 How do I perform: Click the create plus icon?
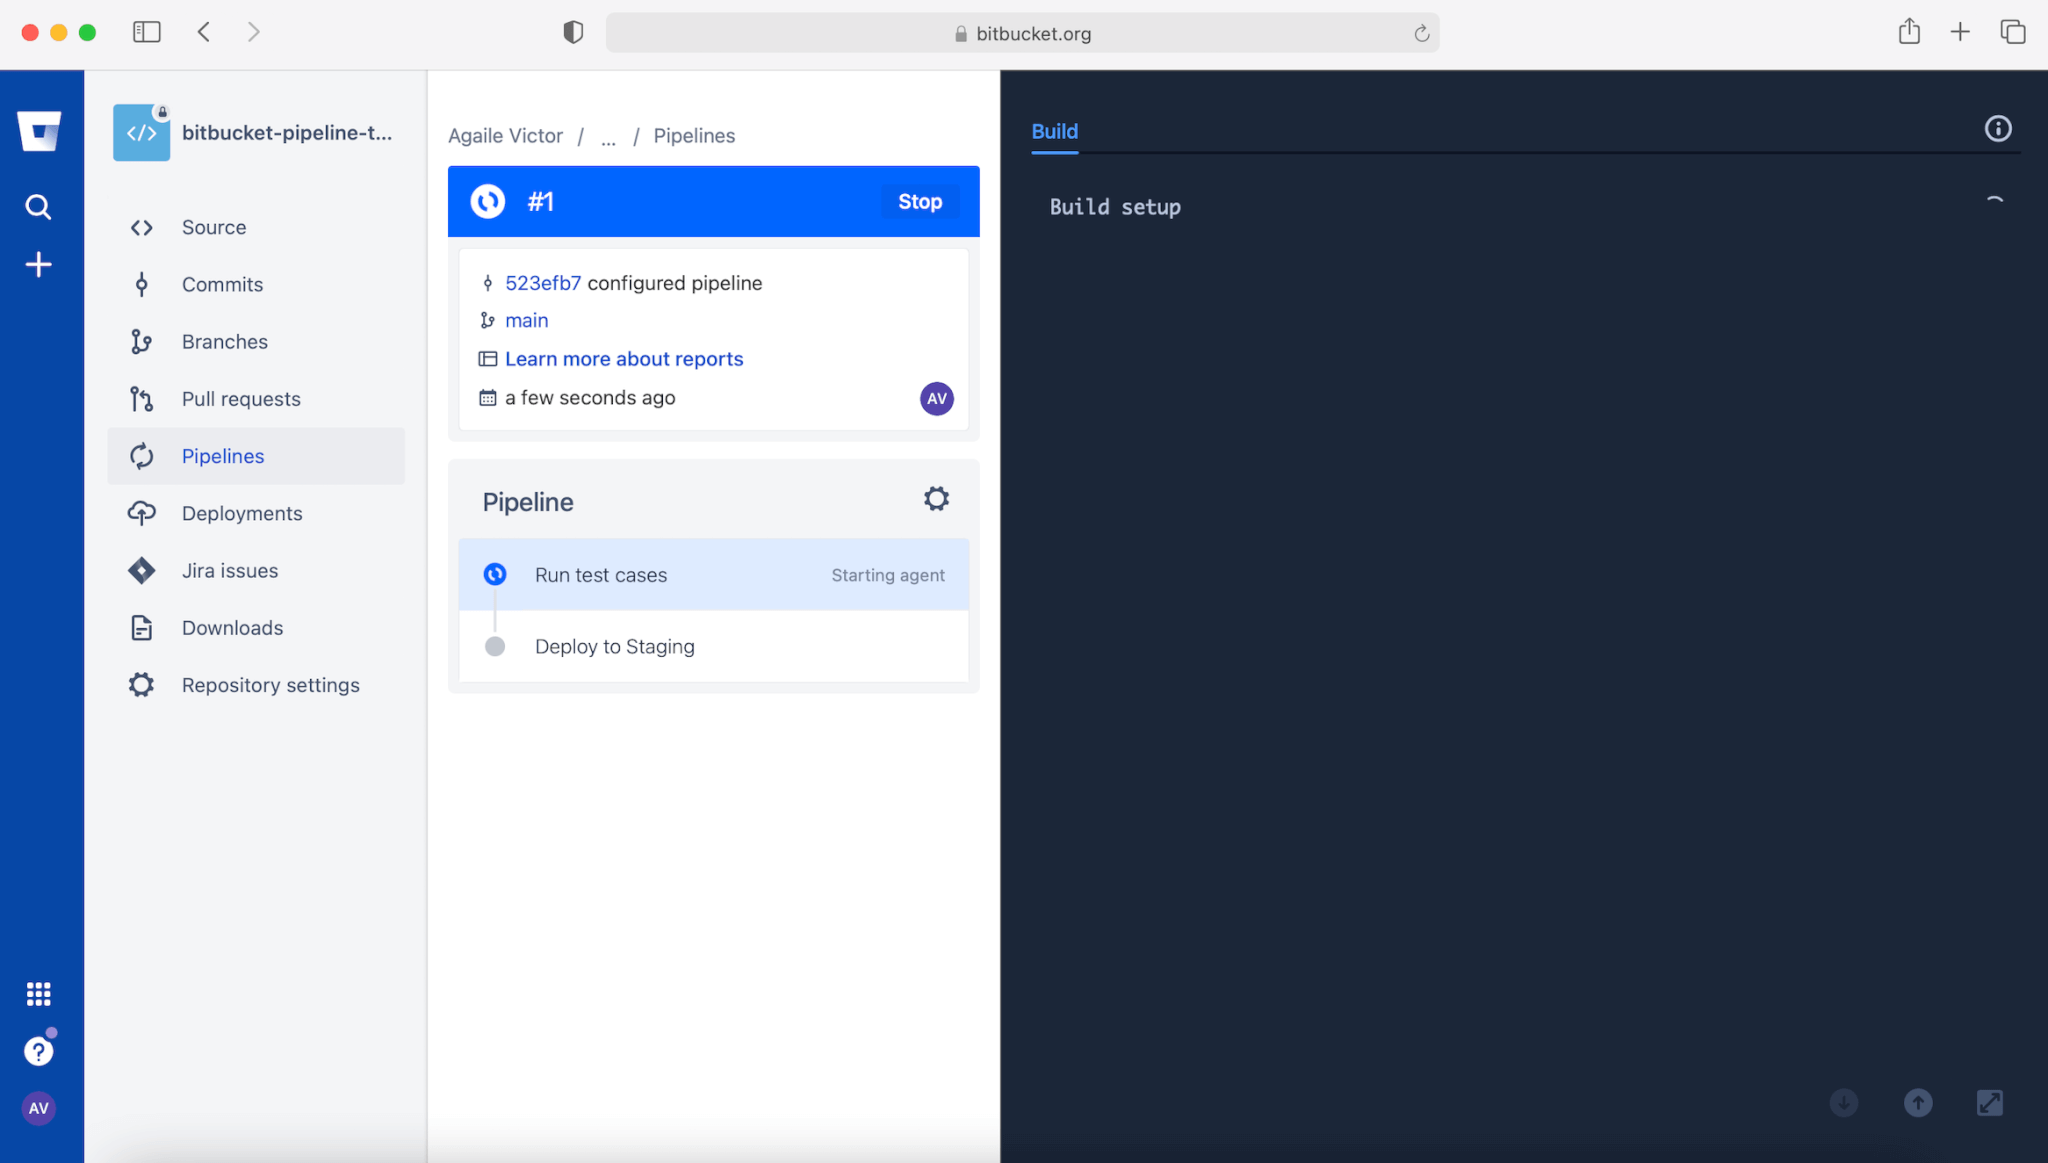click(38, 265)
